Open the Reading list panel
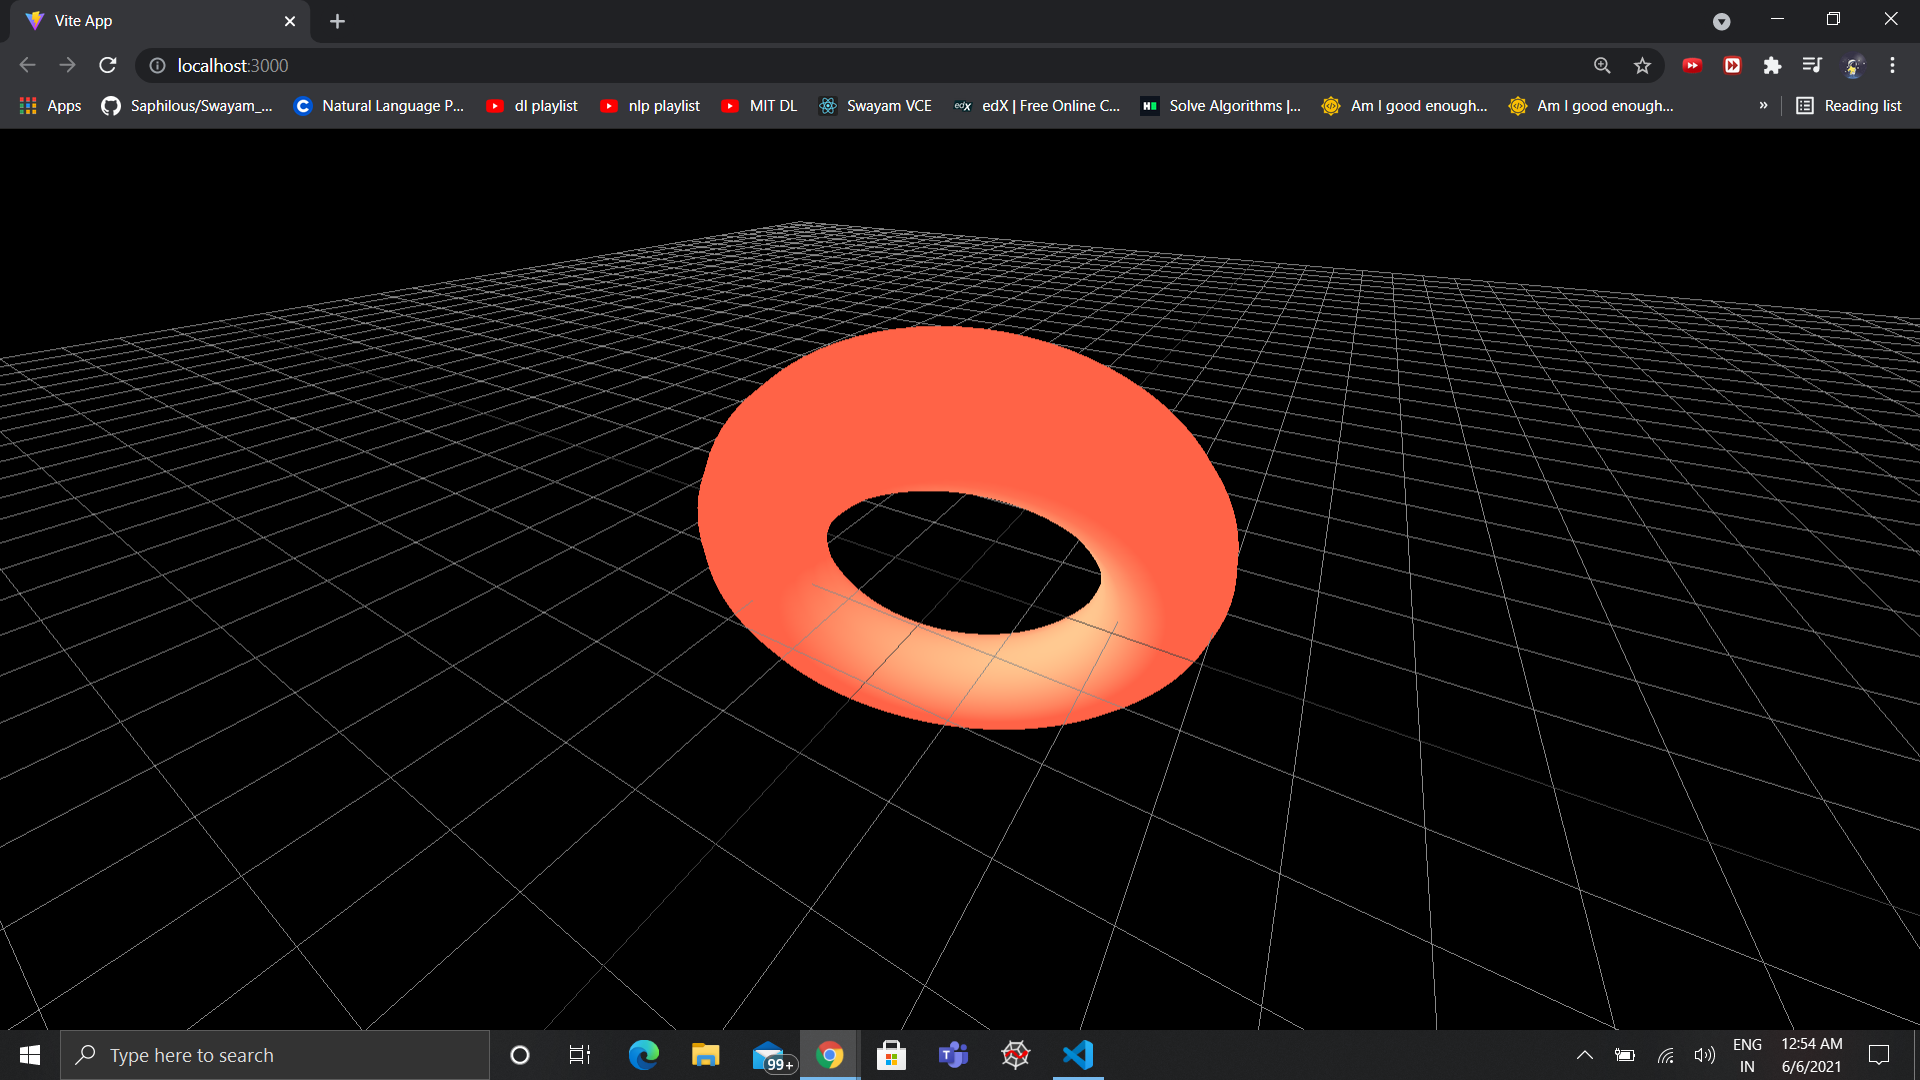This screenshot has width=1920, height=1080. coord(1848,105)
